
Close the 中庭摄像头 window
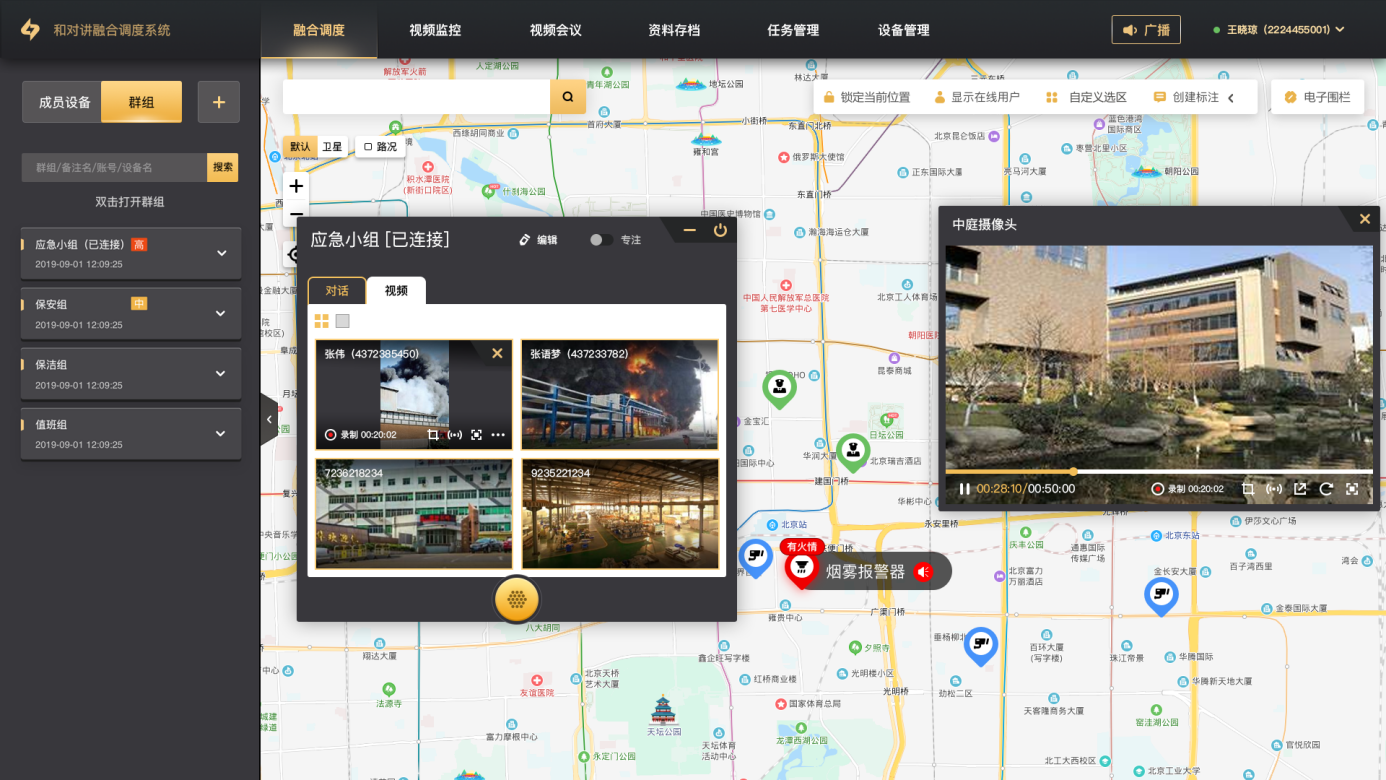pyautogui.click(x=1365, y=219)
